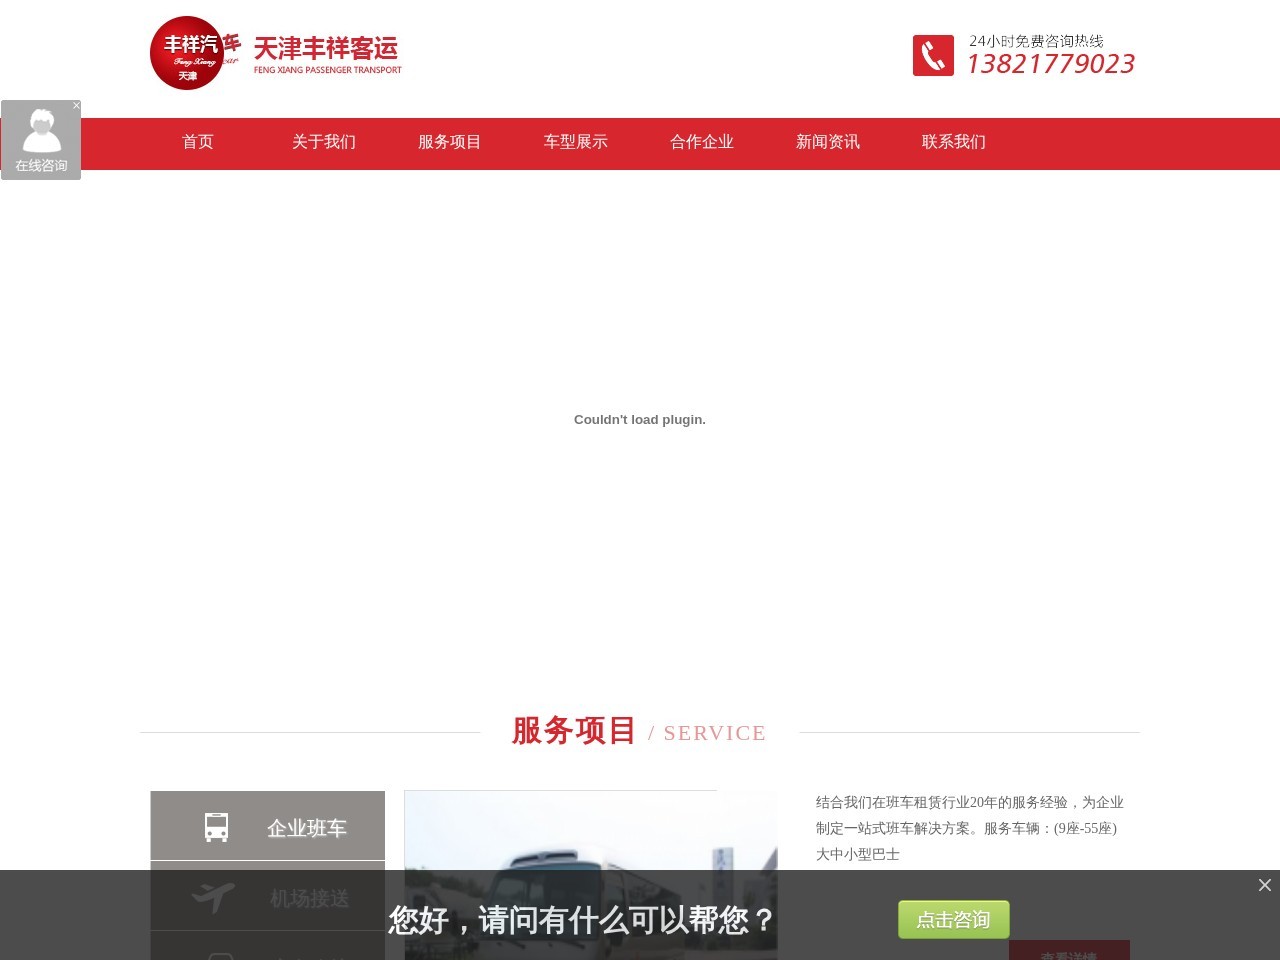Click the 24小时免费咨询热线 label
This screenshot has width=1280, height=960.
click(x=1036, y=41)
